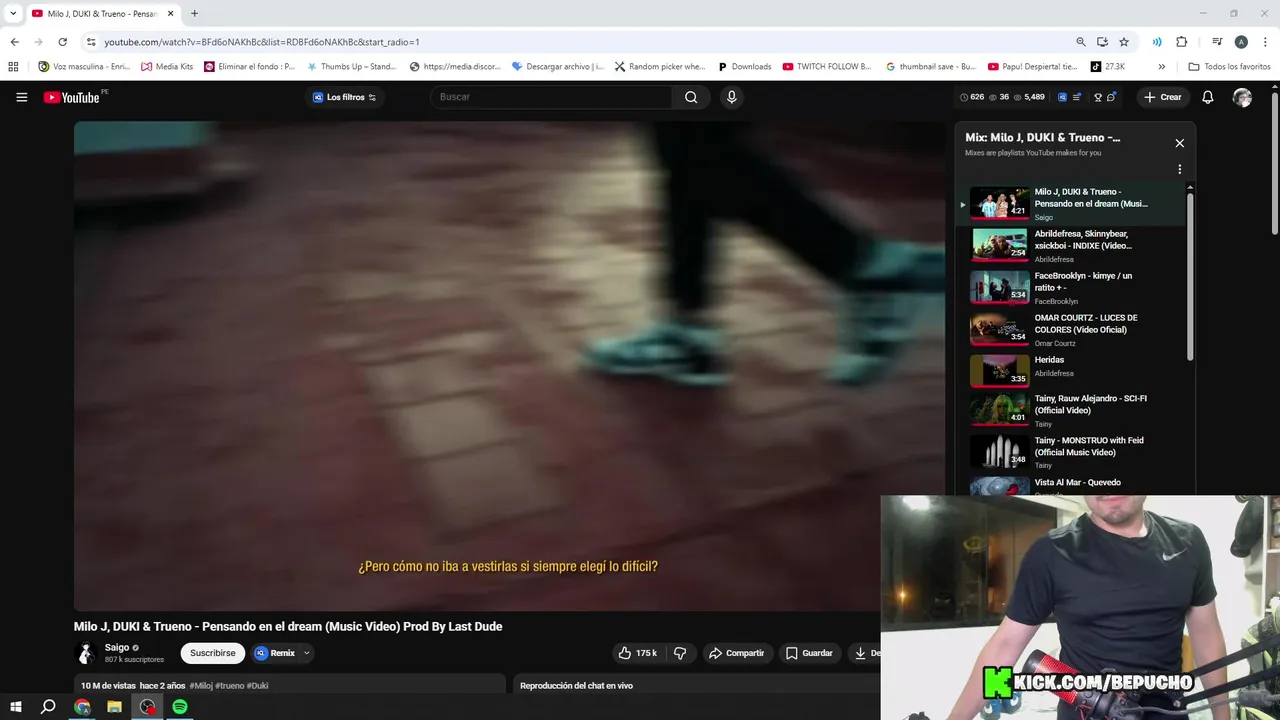Go back in browser history

(14, 42)
